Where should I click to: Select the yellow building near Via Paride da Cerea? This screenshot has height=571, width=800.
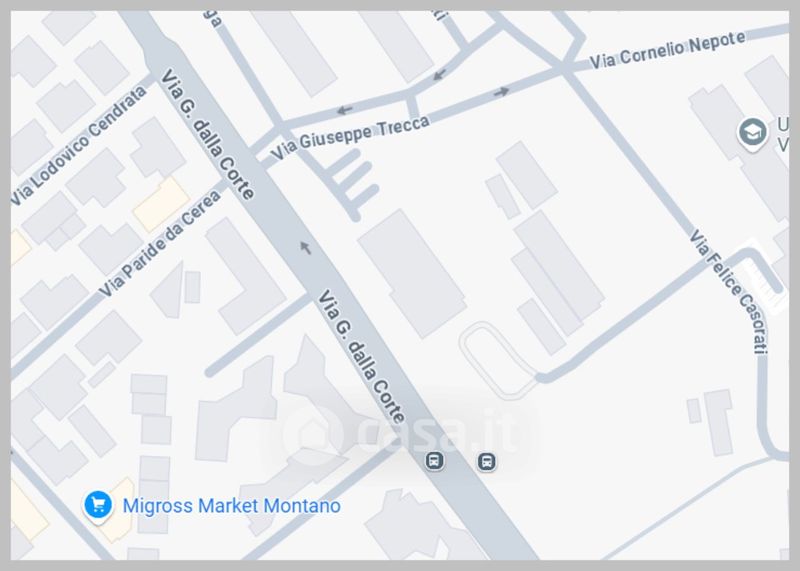[x=162, y=204]
